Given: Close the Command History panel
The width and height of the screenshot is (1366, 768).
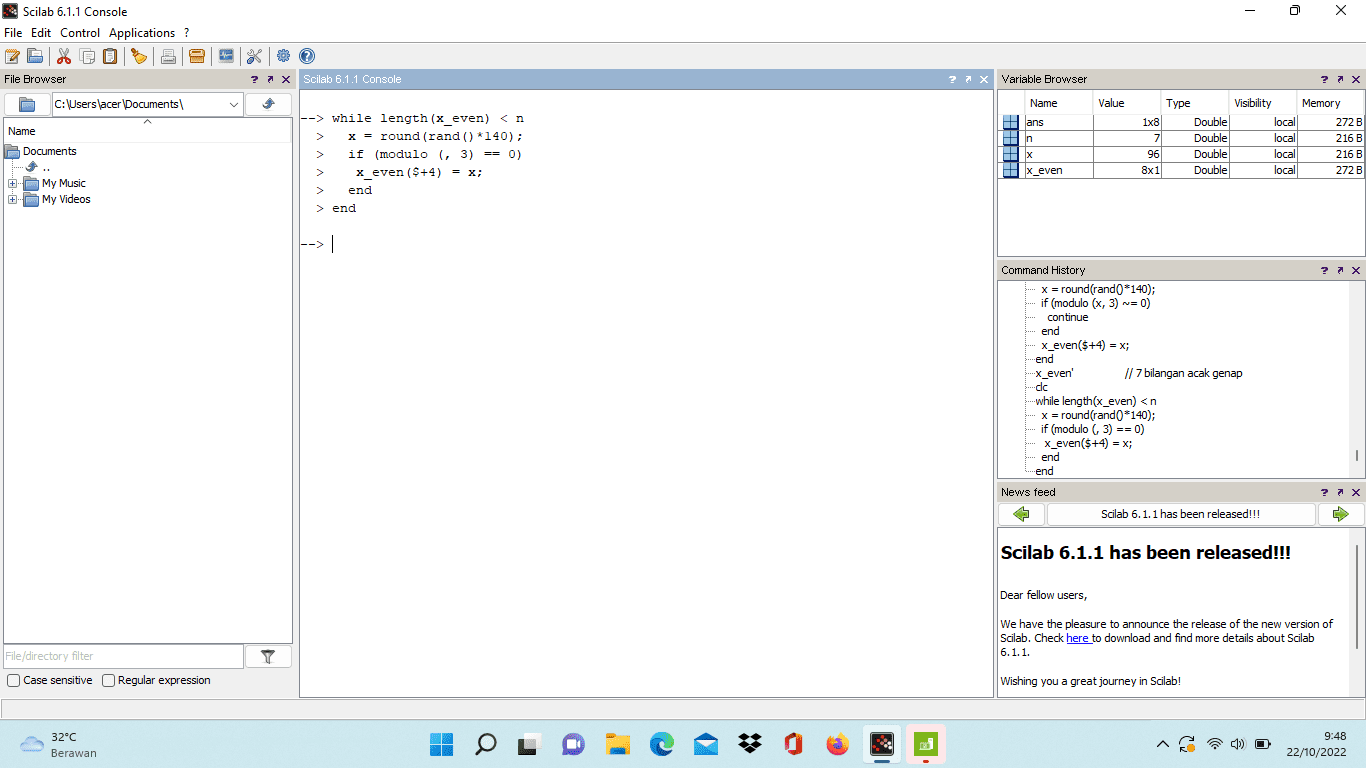Looking at the screenshot, I should point(1356,270).
